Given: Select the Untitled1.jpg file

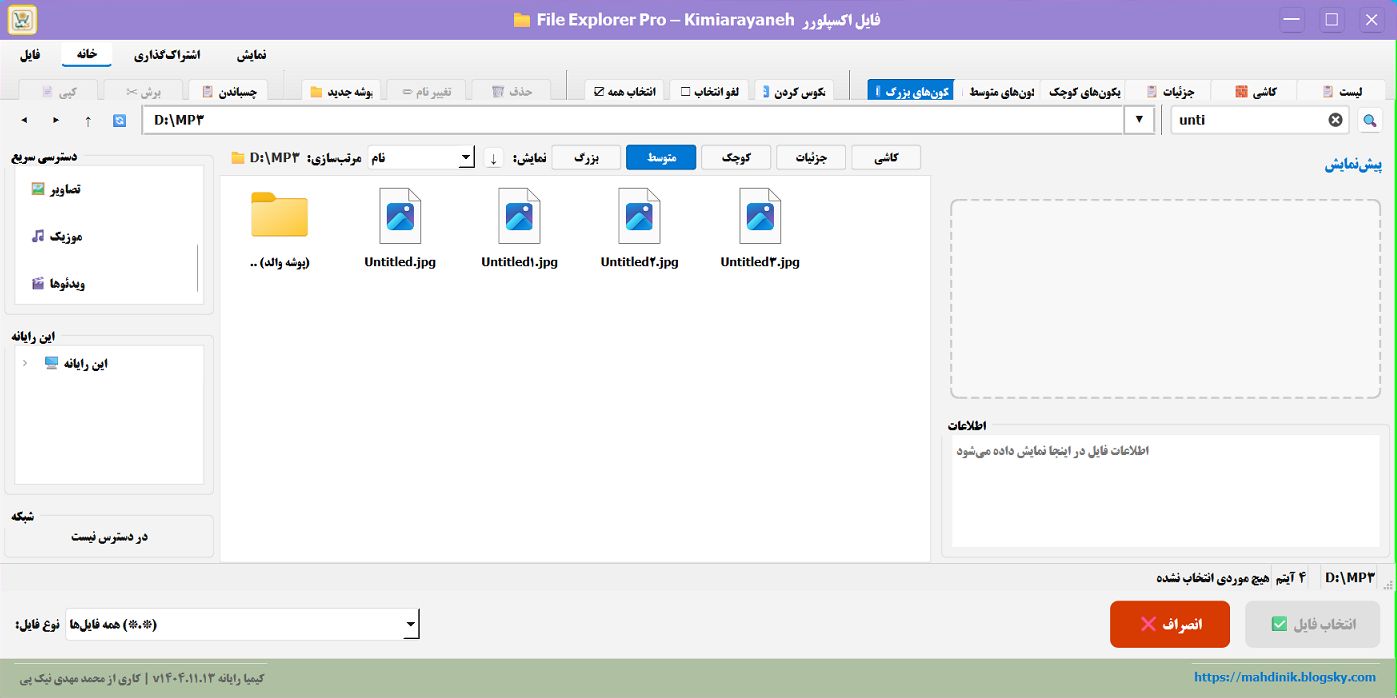Looking at the screenshot, I should (519, 229).
